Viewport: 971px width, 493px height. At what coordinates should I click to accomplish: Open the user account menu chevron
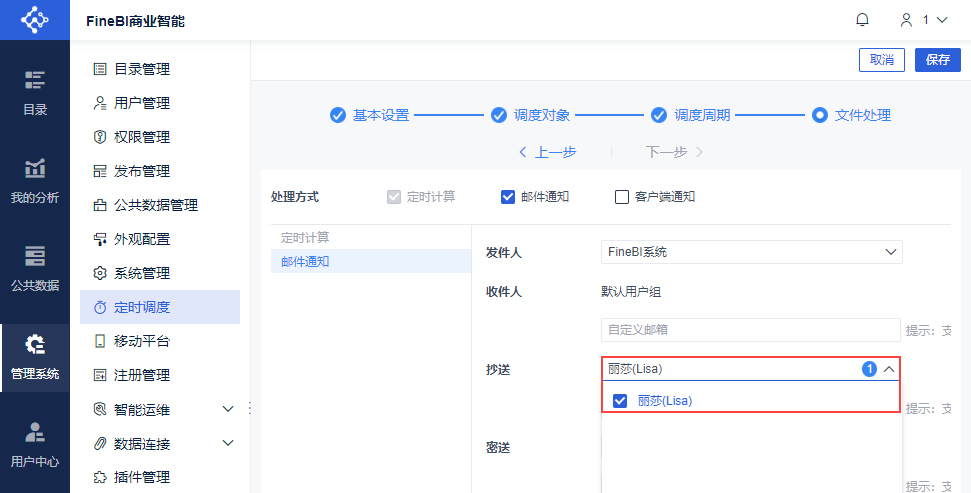point(942,20)
